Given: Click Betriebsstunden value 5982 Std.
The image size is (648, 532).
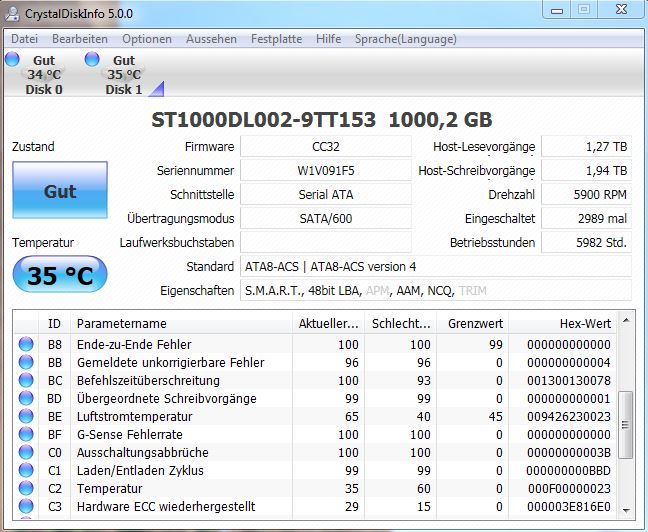Looking at the screenshot, I should coord(586,242).
